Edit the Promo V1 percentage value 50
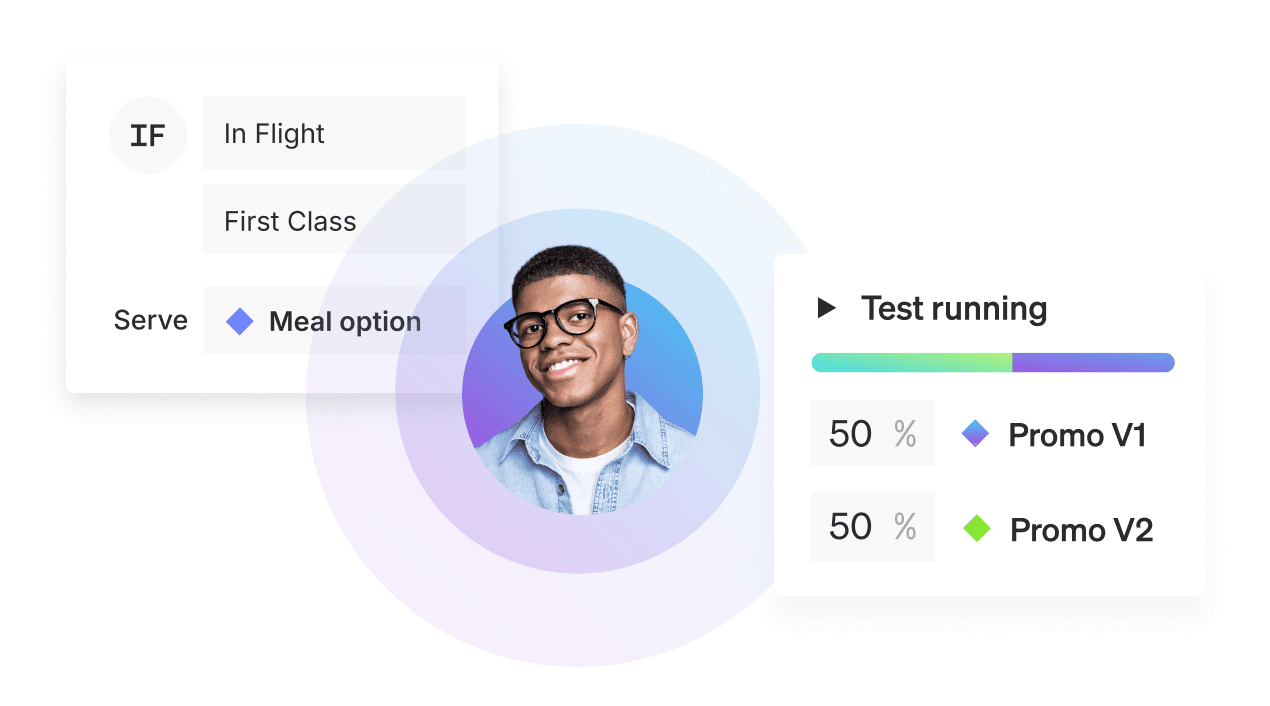The image size is (1270, 706). [x=851, y=434]
